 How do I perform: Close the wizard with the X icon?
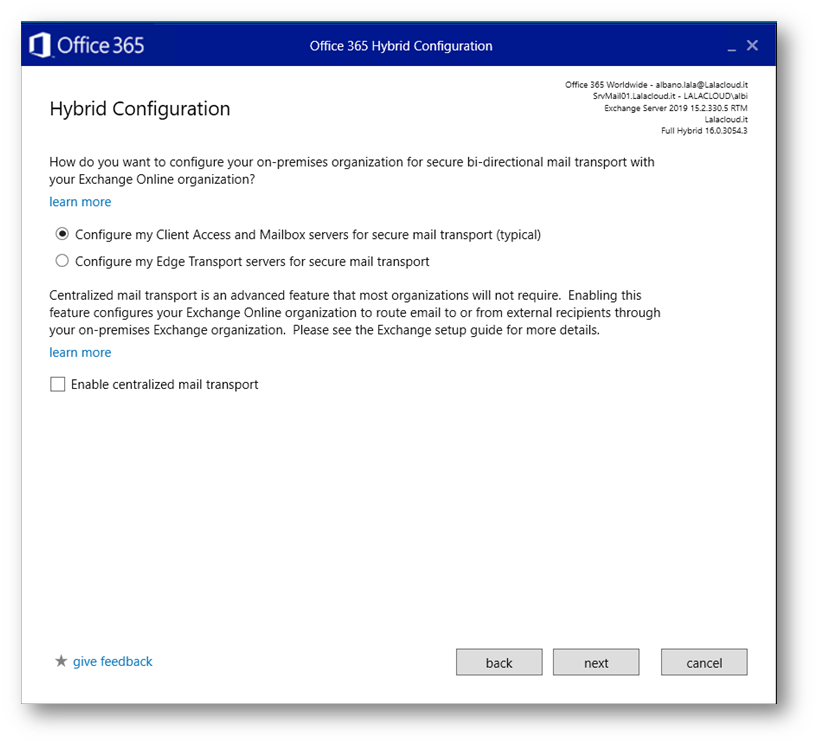click(x=753, y=45)
